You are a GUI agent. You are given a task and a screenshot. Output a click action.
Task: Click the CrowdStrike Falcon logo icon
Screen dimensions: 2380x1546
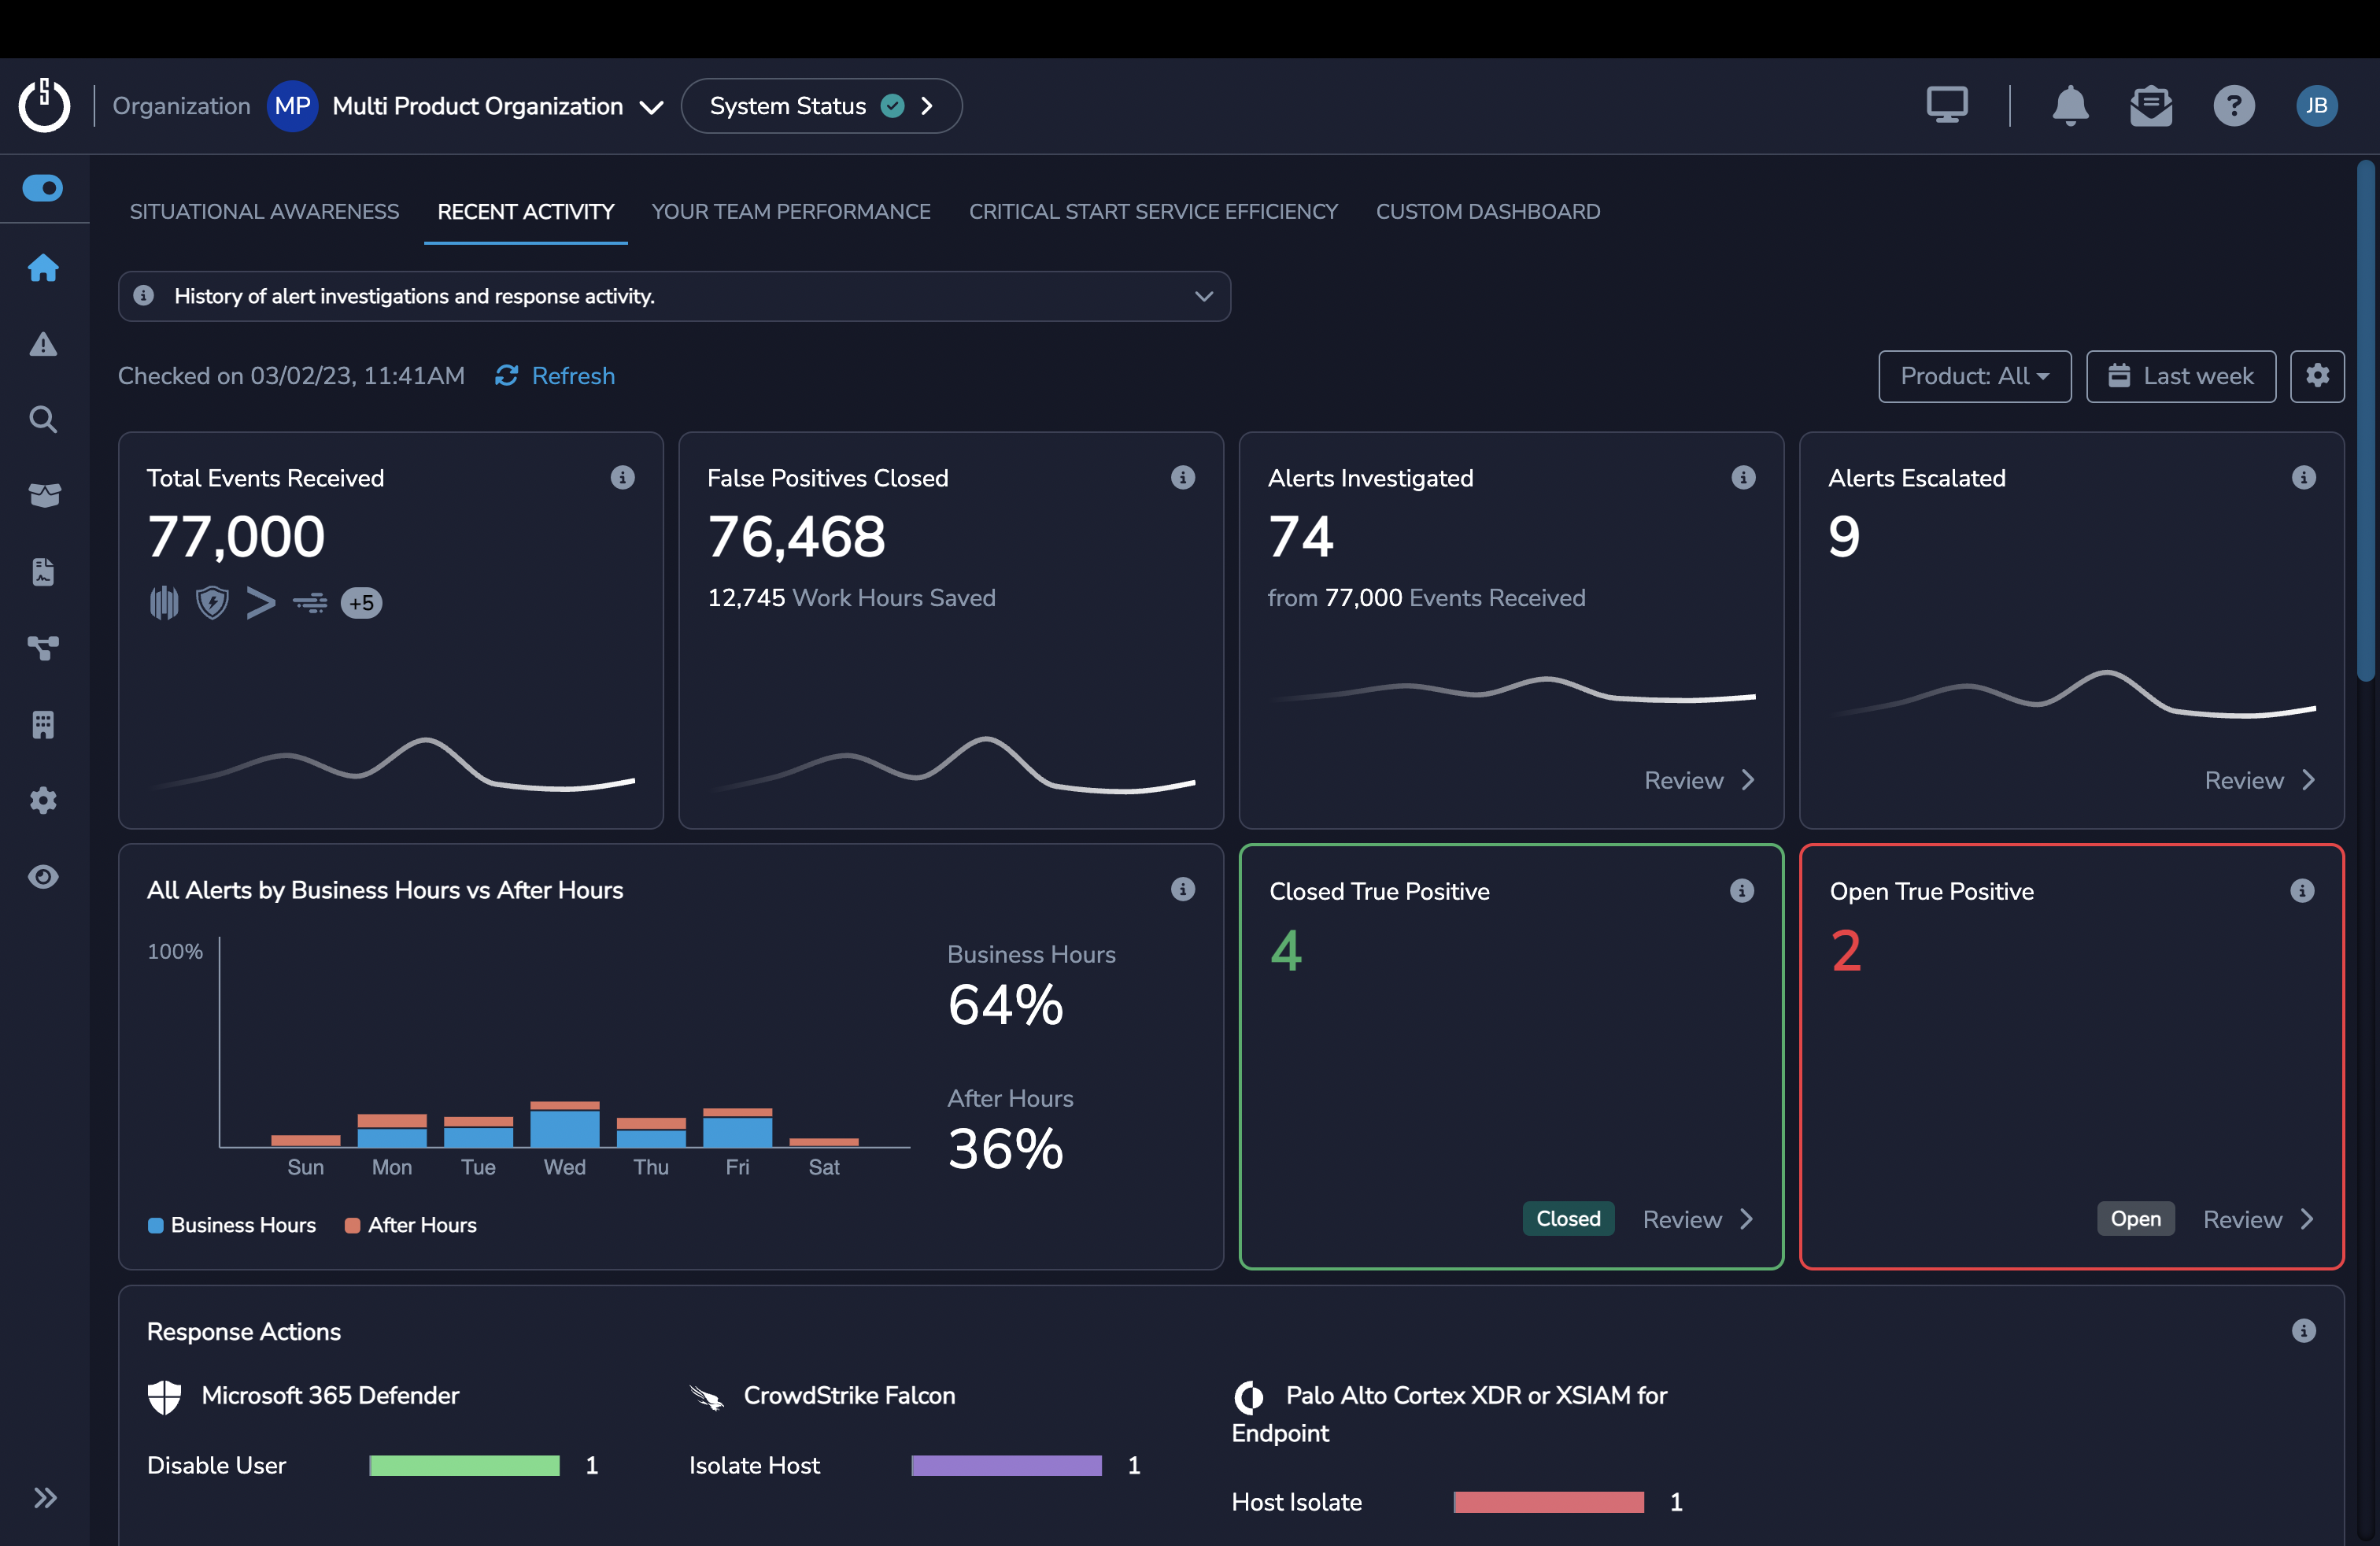tap(707, 1397)
